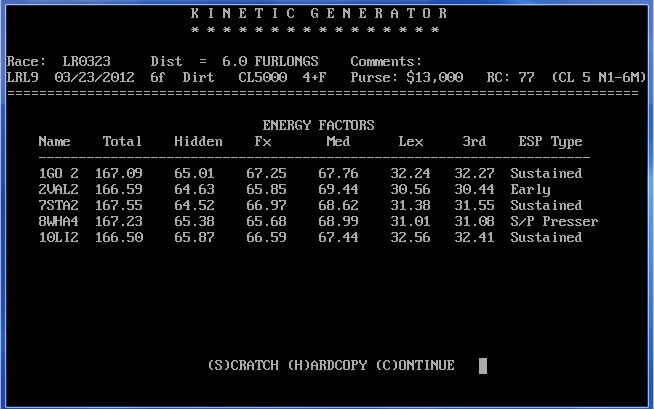
Task: Click Sustained in the 7STA2 row
Action: (x=546, y=205)
